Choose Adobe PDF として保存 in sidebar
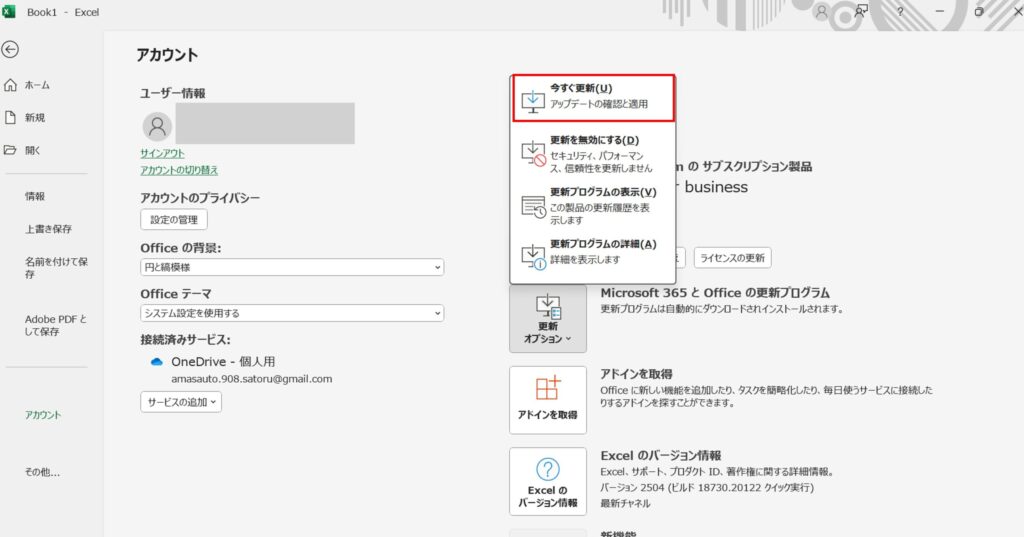1024x537 pixels. click(56, 325)
